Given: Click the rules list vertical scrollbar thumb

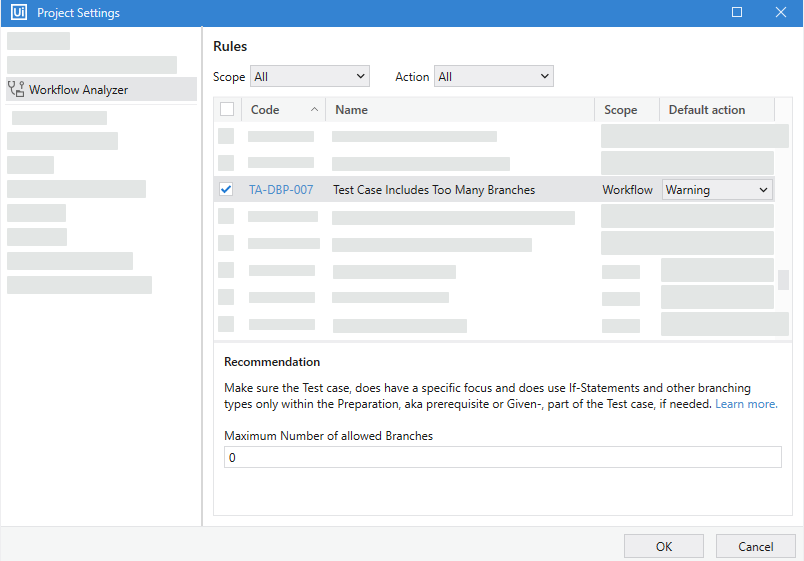Looking at the screenshot, I should click(783, 280).
